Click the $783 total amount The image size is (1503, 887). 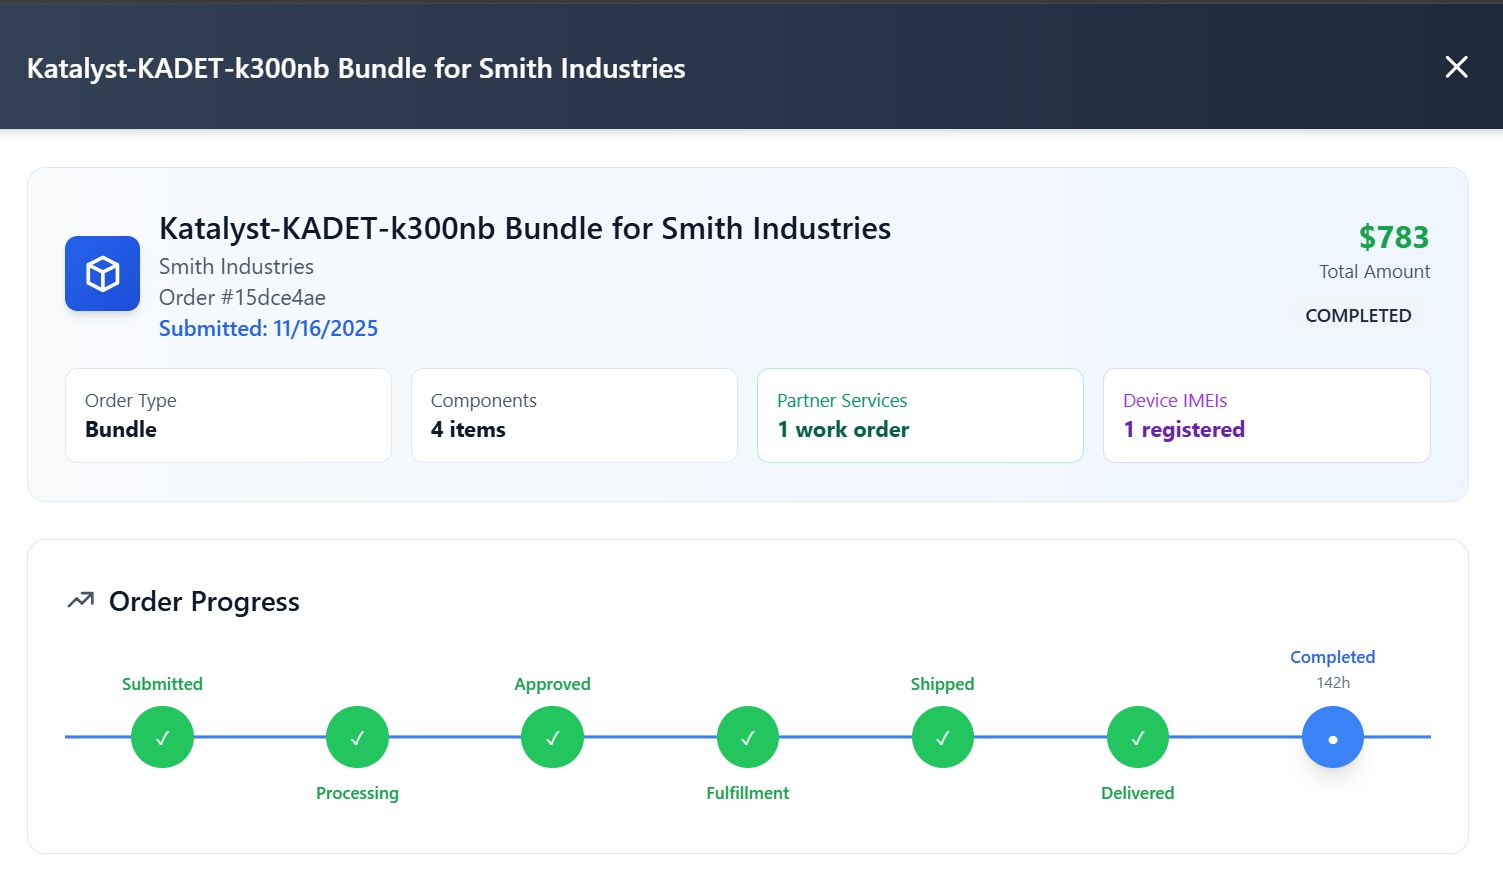click(1393, 237)
